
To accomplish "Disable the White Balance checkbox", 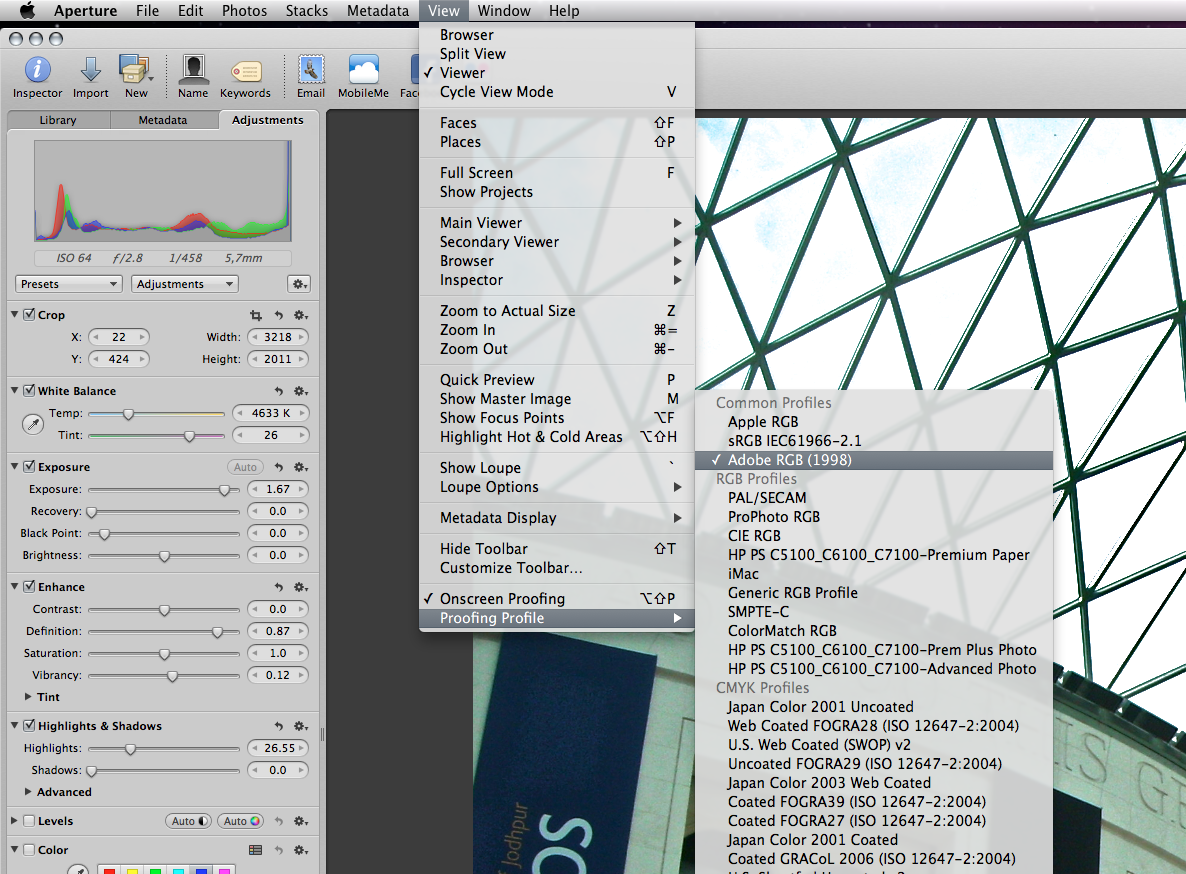I will [x=29, y=391].
